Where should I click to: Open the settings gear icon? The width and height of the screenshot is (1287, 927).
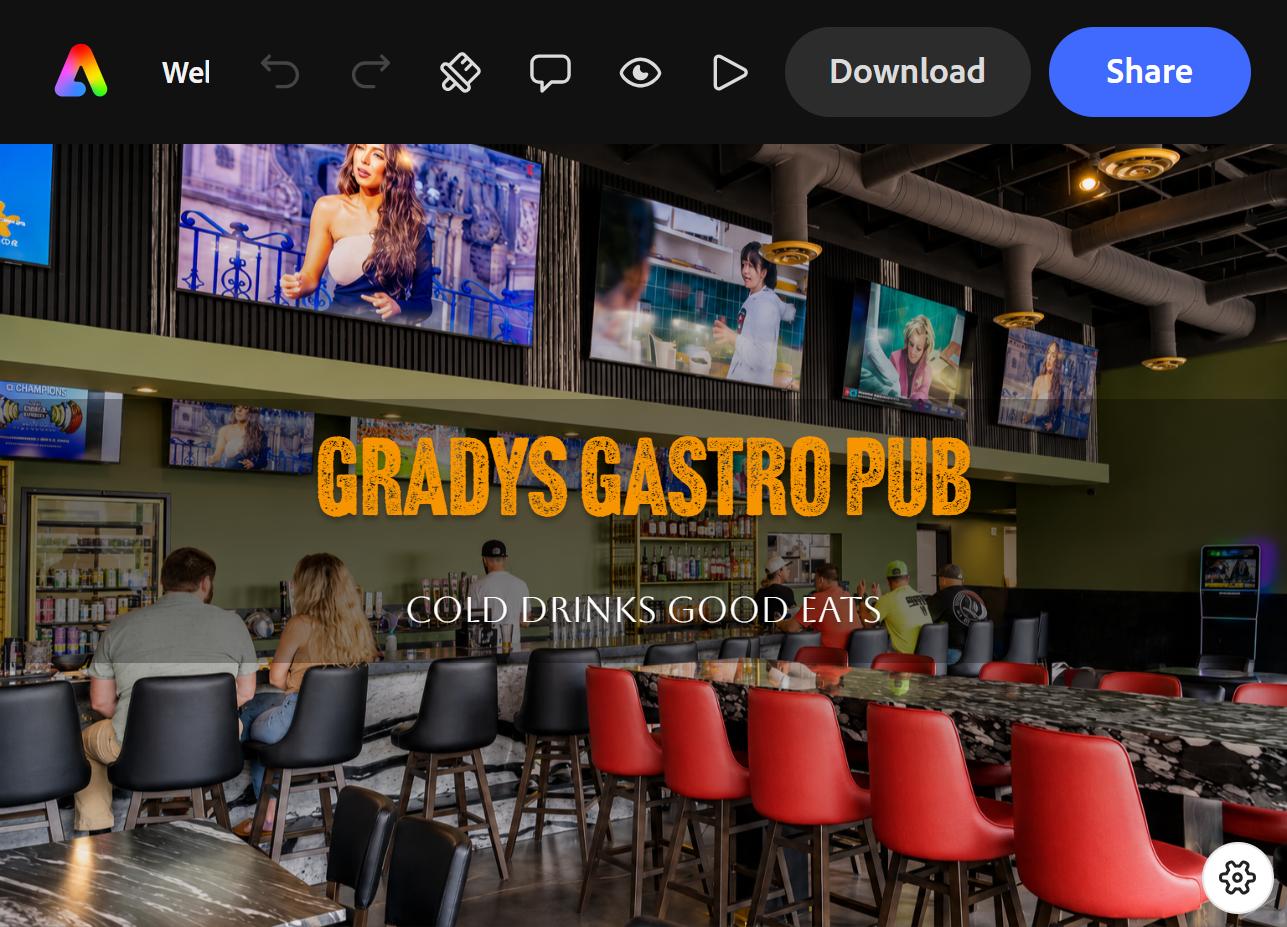(1237, 878)
